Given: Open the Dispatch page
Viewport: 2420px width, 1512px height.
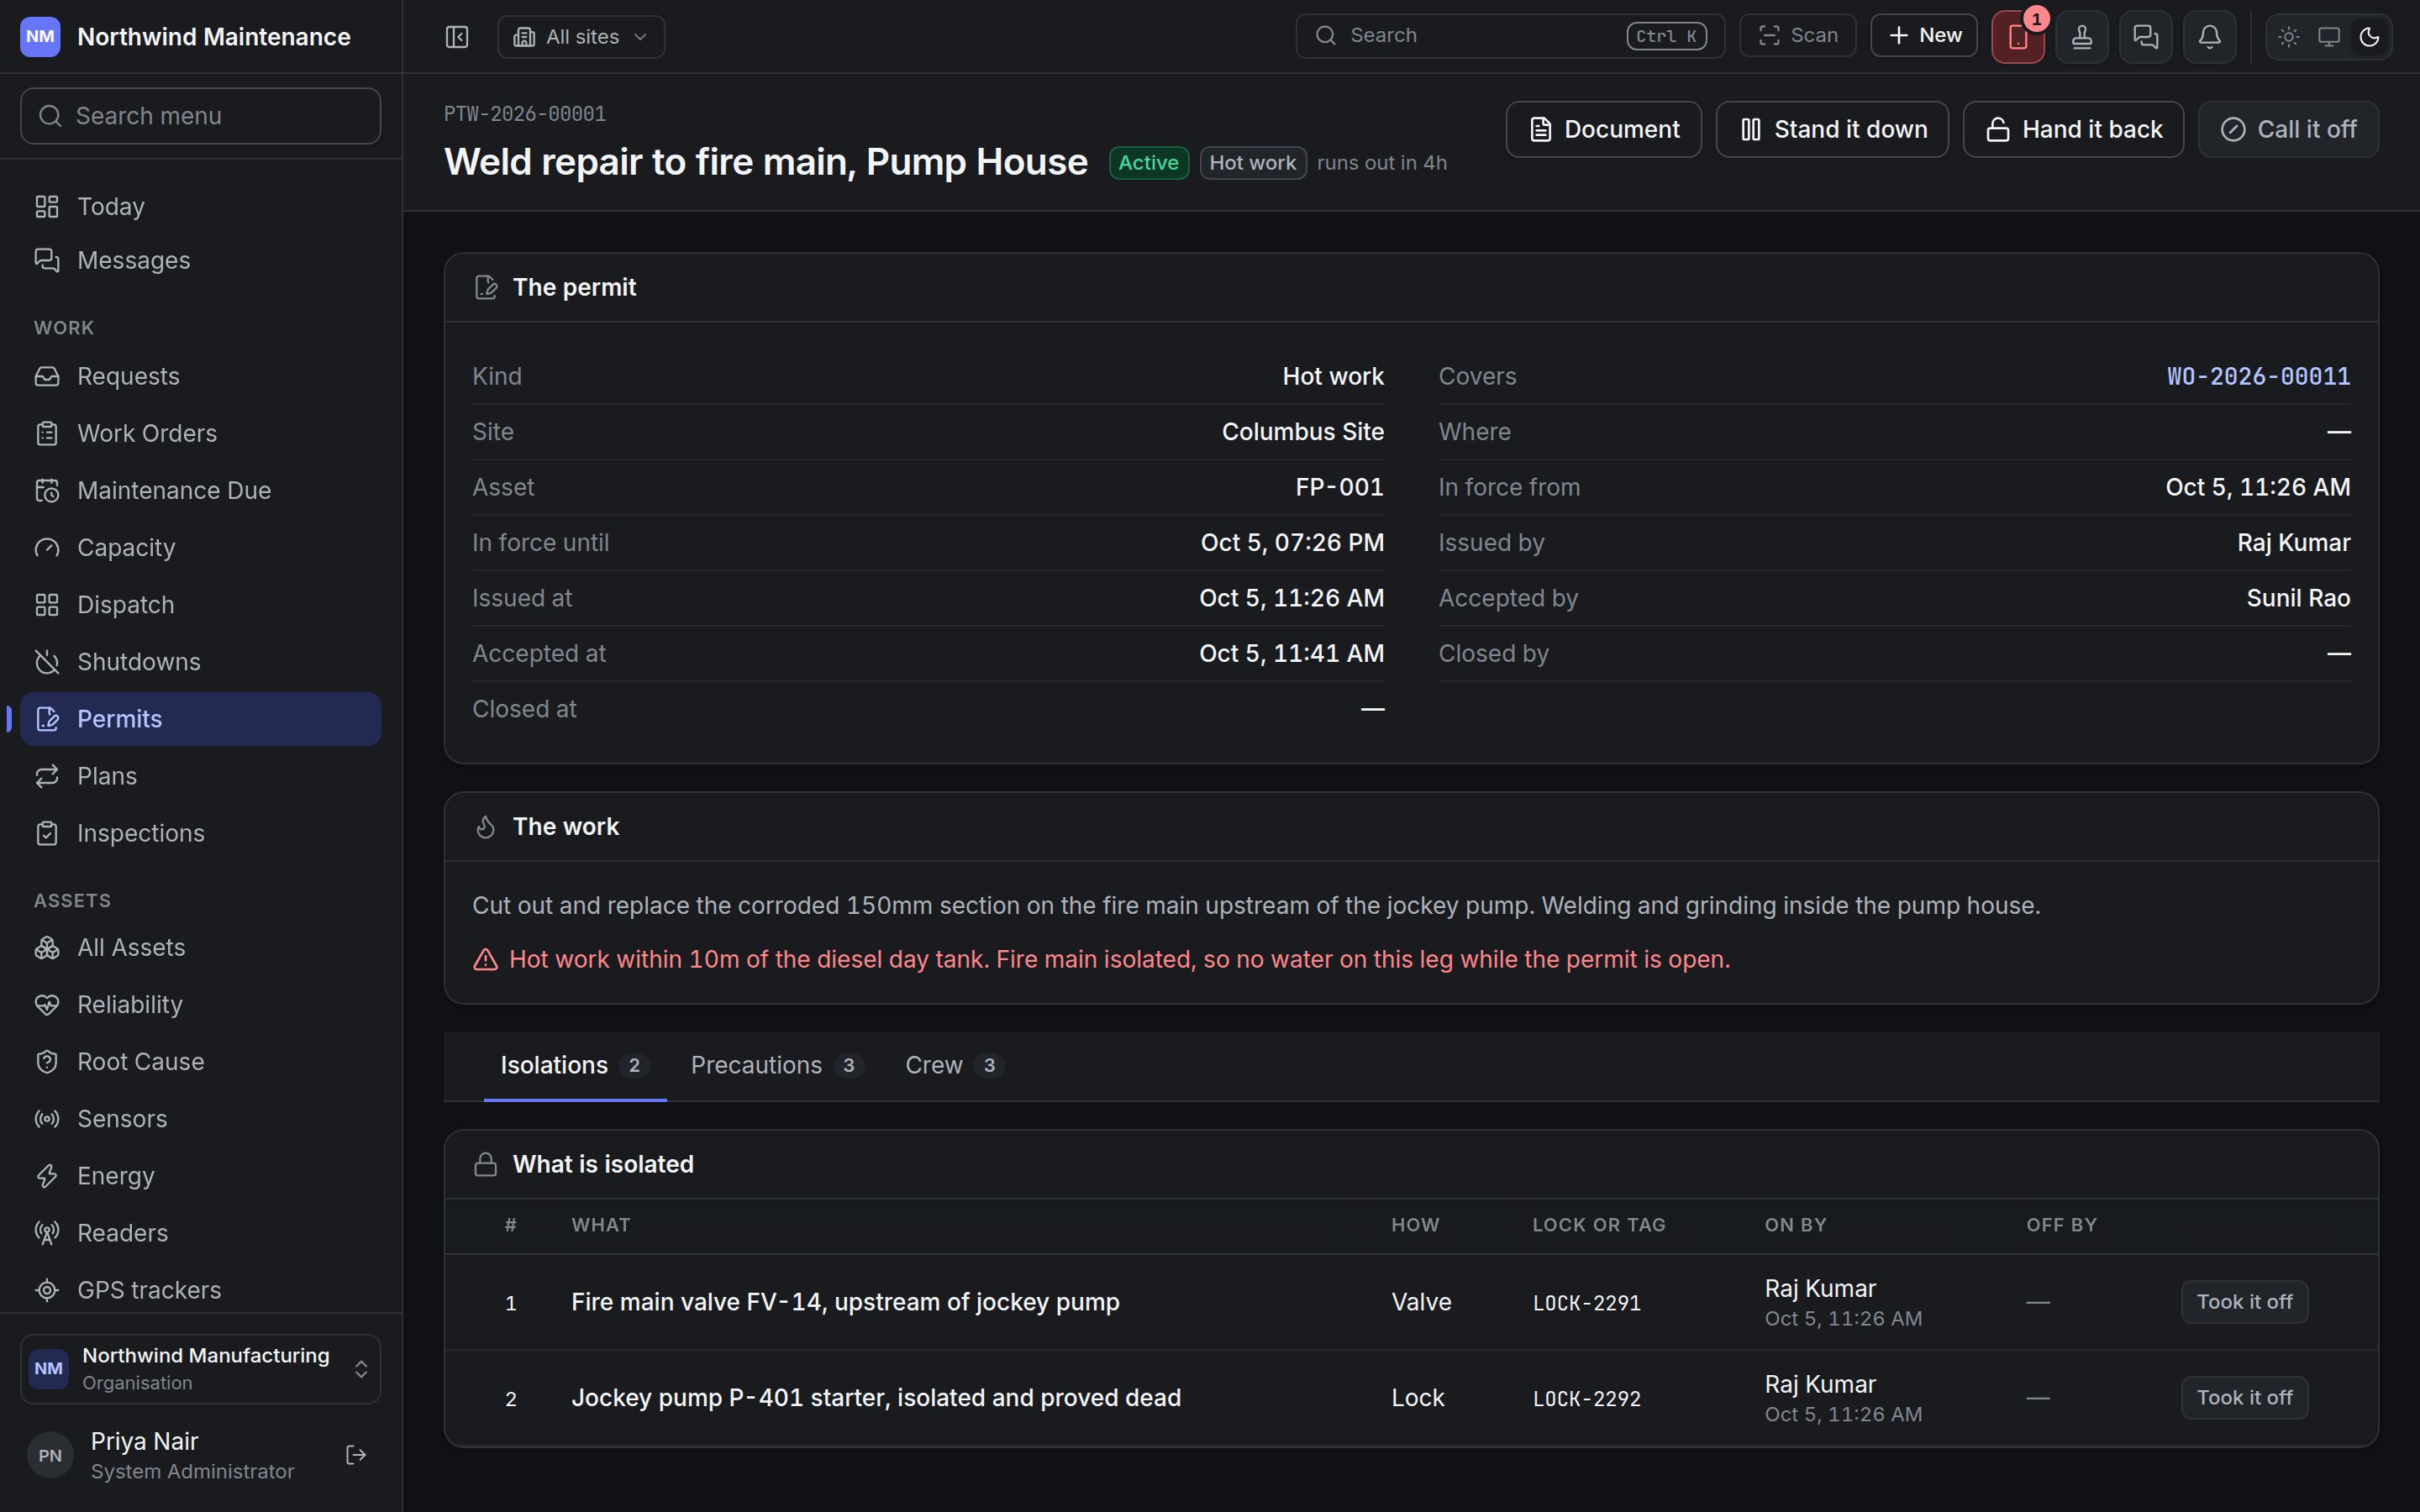Looking at the screenshot, I should [x=200, y=604].
